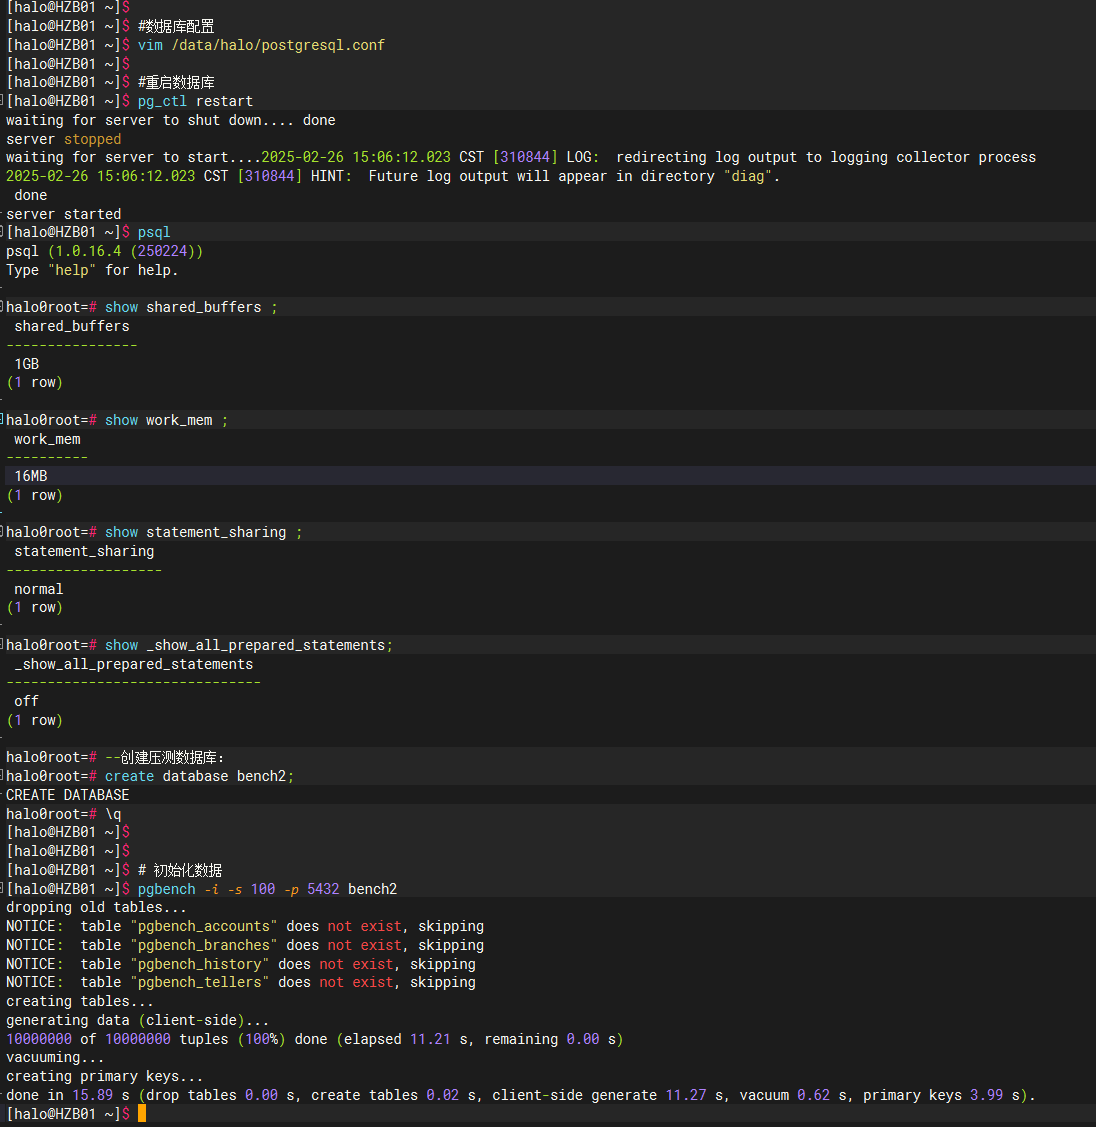Click the "10000000 of 10000000 tuples" progress line

tap(315, 1039)
